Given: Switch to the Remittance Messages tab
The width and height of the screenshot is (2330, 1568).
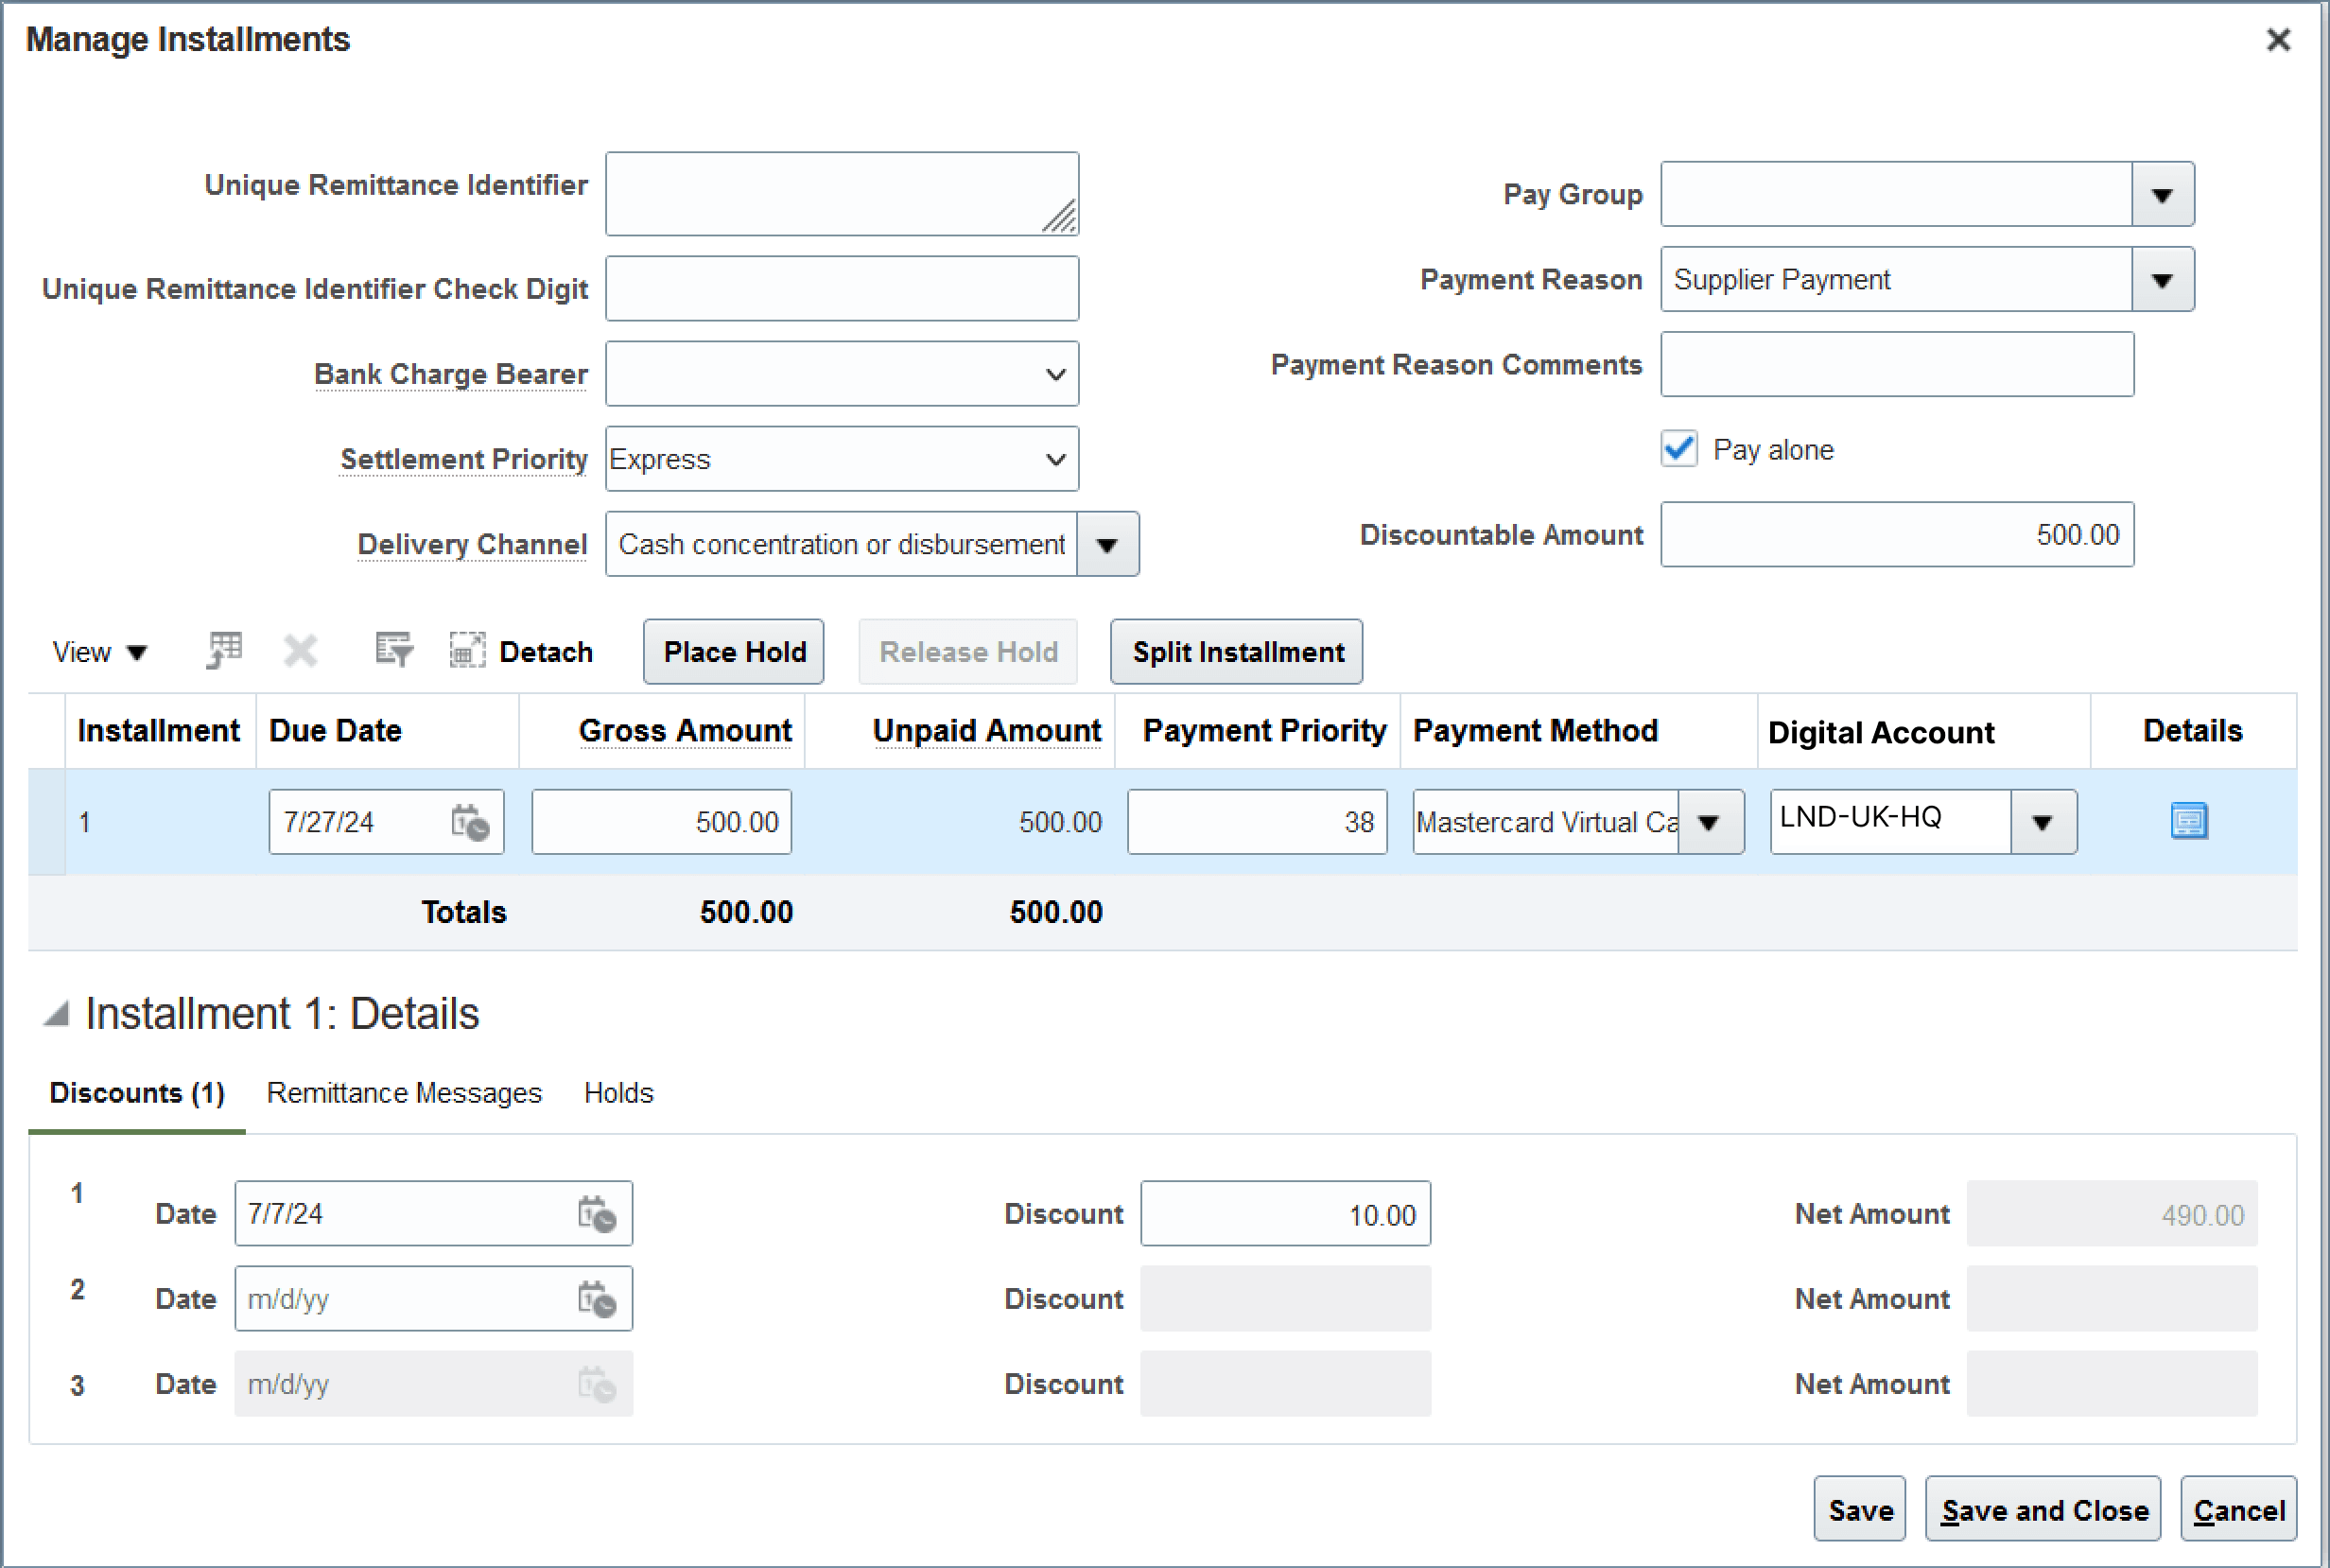Looking at the screenshot, I should click(x=403, y=1092).
